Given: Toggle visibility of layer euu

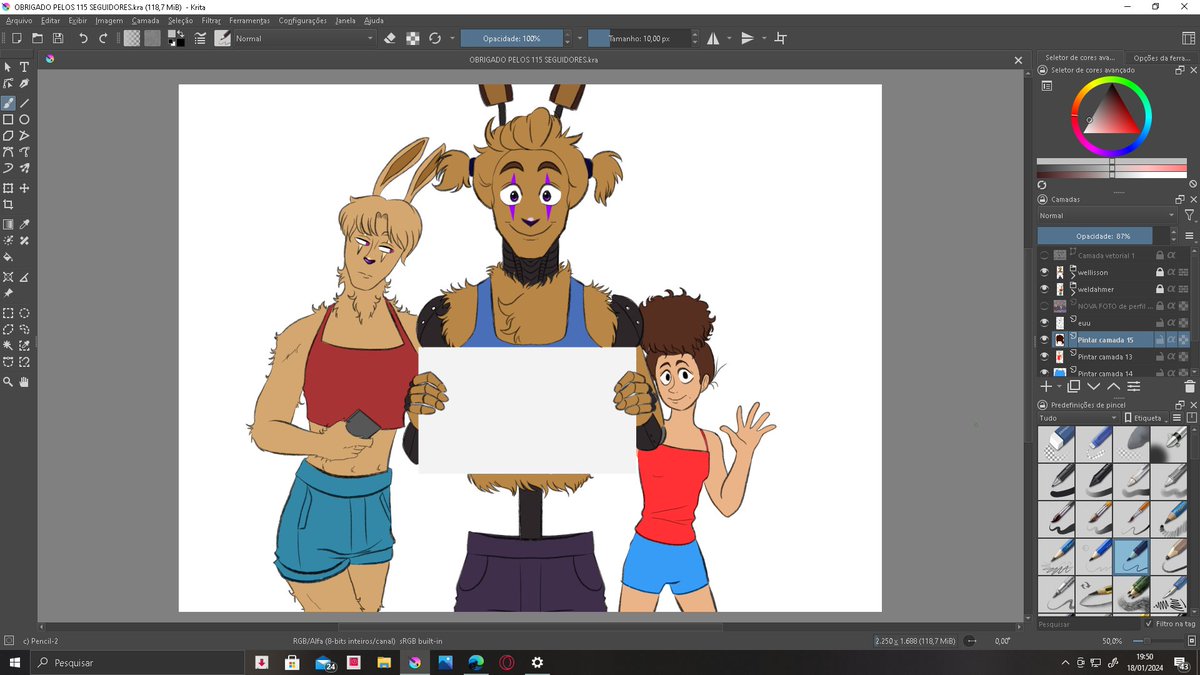Looking at the screenshot, I should click(x=1044, y=323).
